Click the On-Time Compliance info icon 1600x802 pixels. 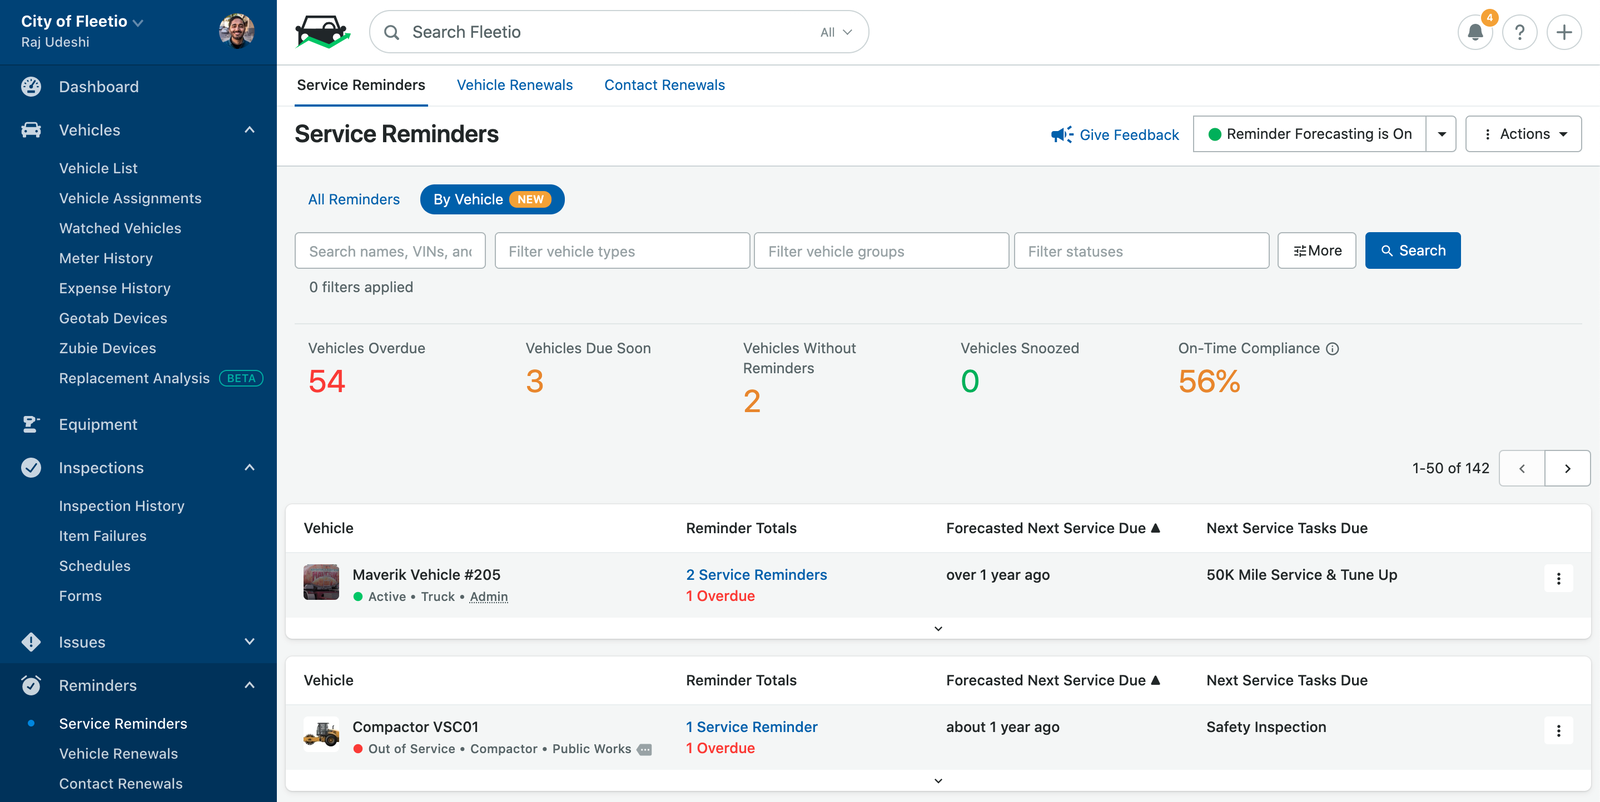(1332, 349)
